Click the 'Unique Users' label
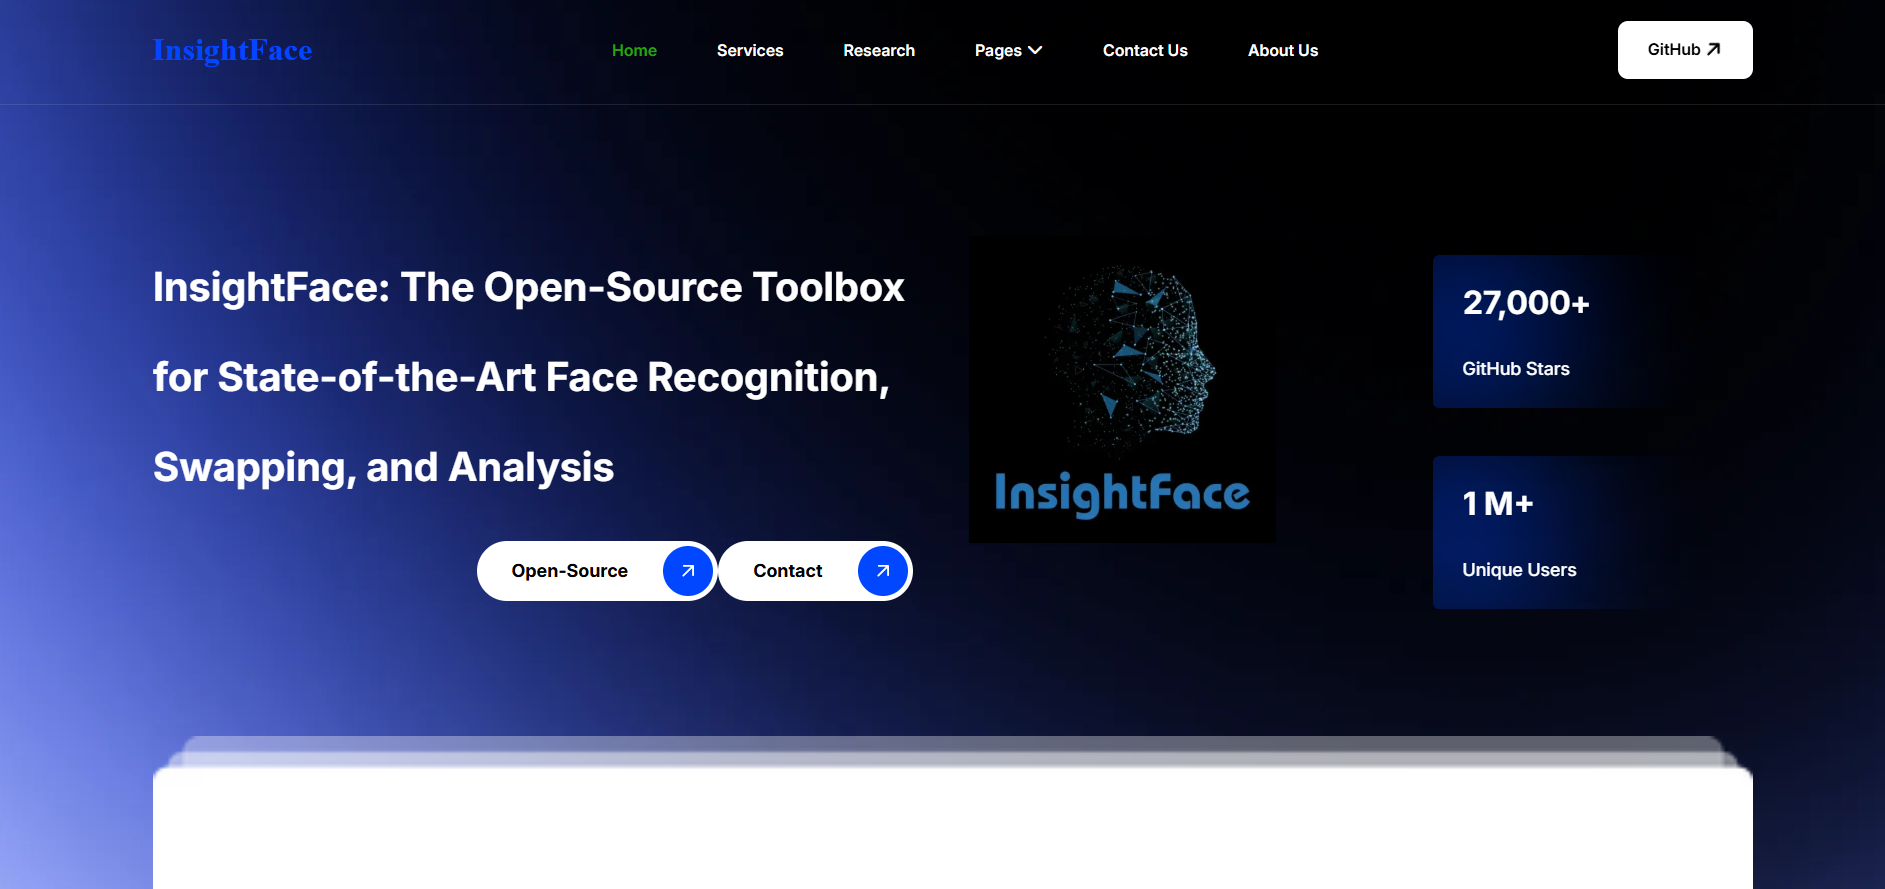Screen dimensions: 1885x889 1519,570
